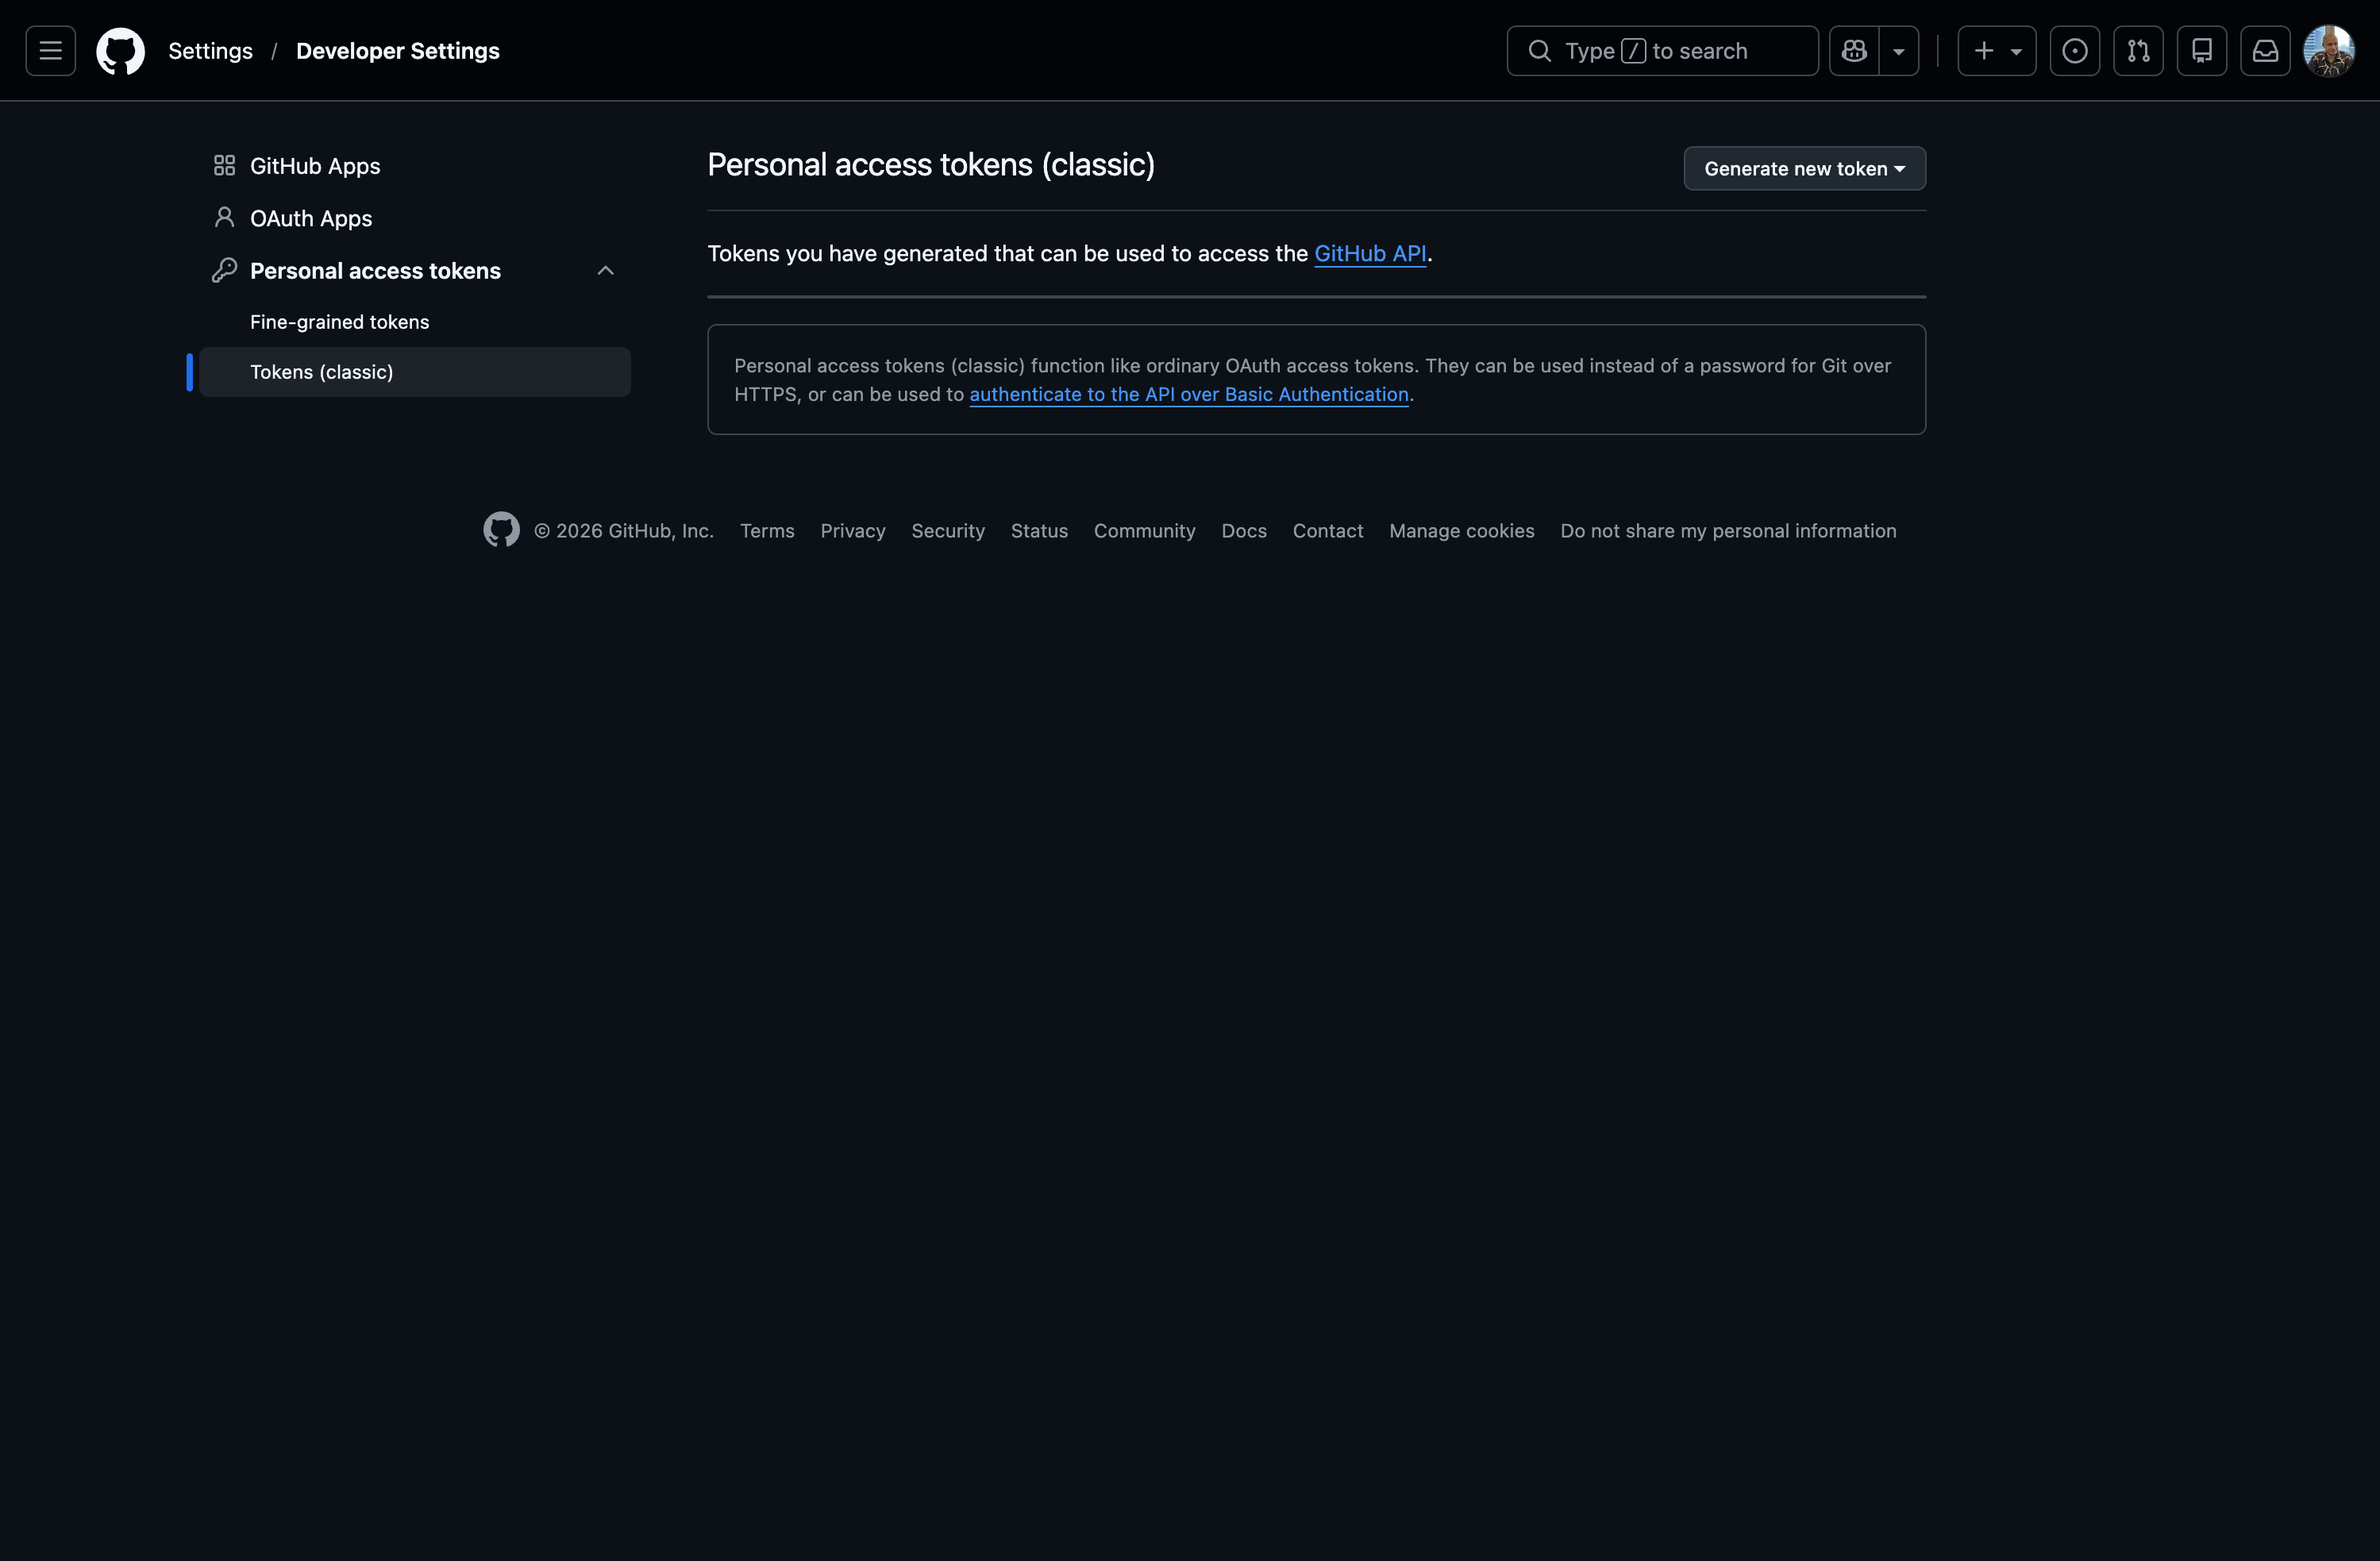
Task: Open the Copilot chat icon
Action: (1854, 51)
